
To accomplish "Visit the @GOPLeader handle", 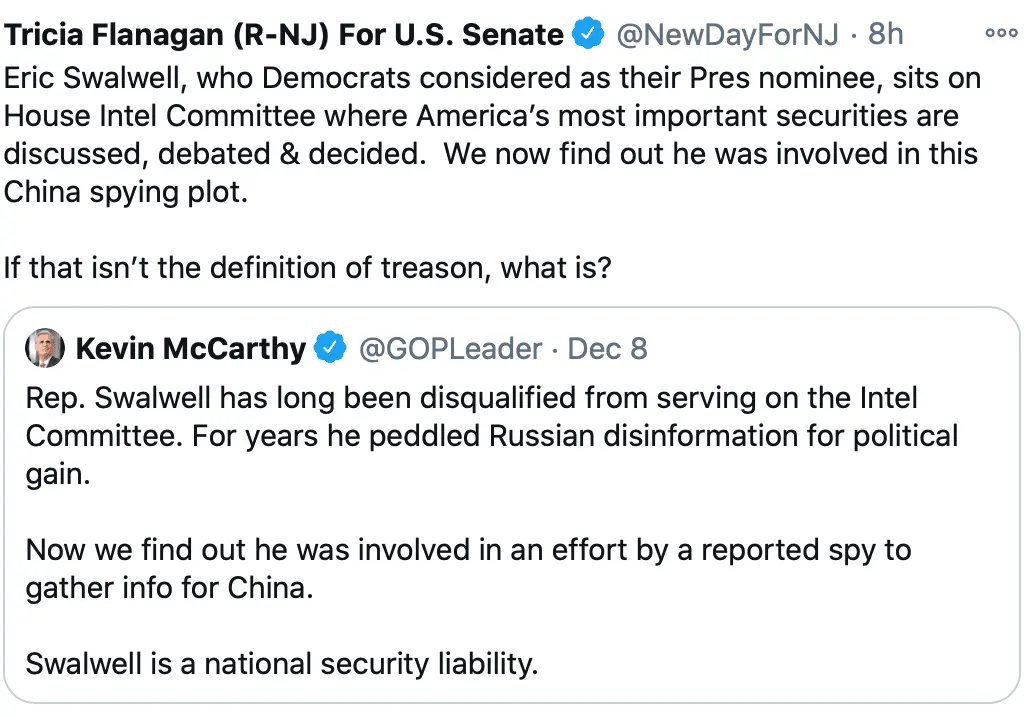I will pos(450,348).
